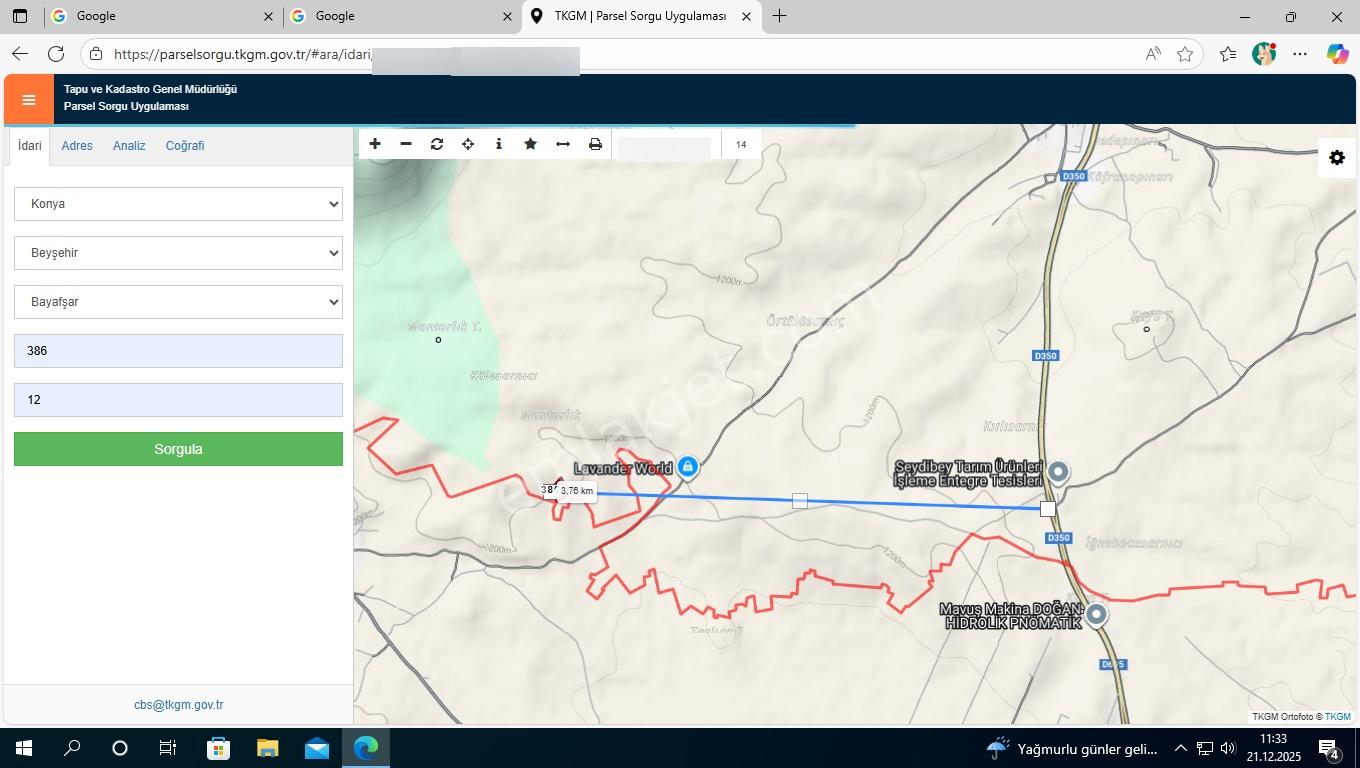Click the green Sorgula button
The image size is (1360, 768).
(x=178, y=449)
